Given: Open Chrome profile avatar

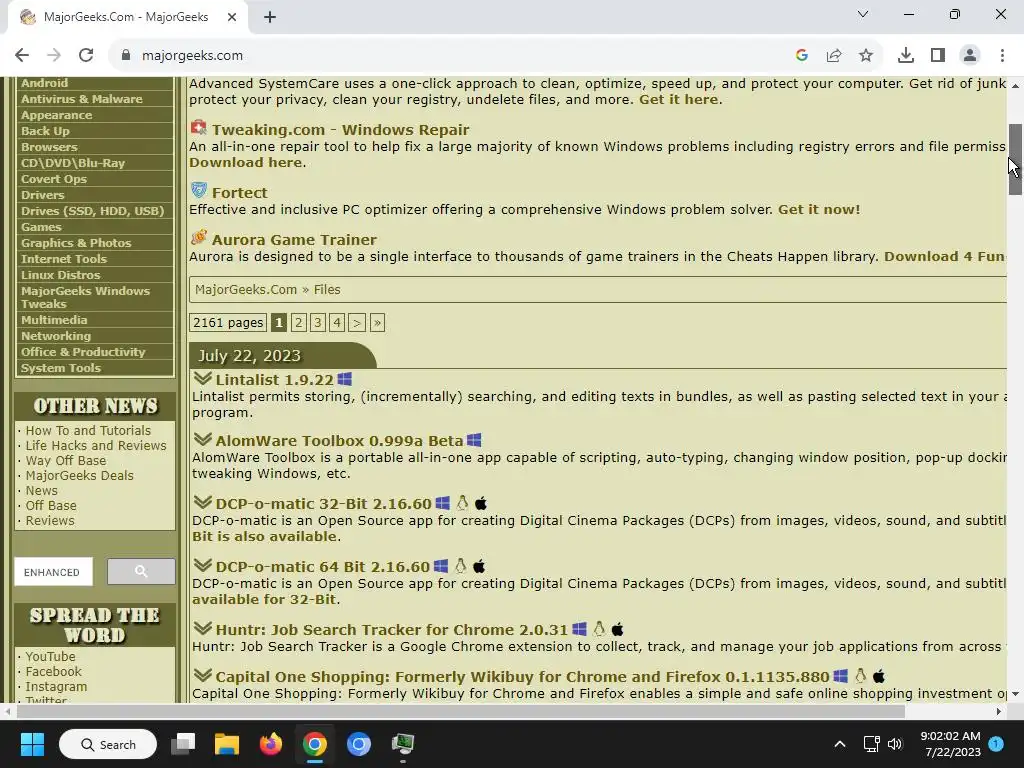Looking at the screenshot, I should click(x=970, y=56).
